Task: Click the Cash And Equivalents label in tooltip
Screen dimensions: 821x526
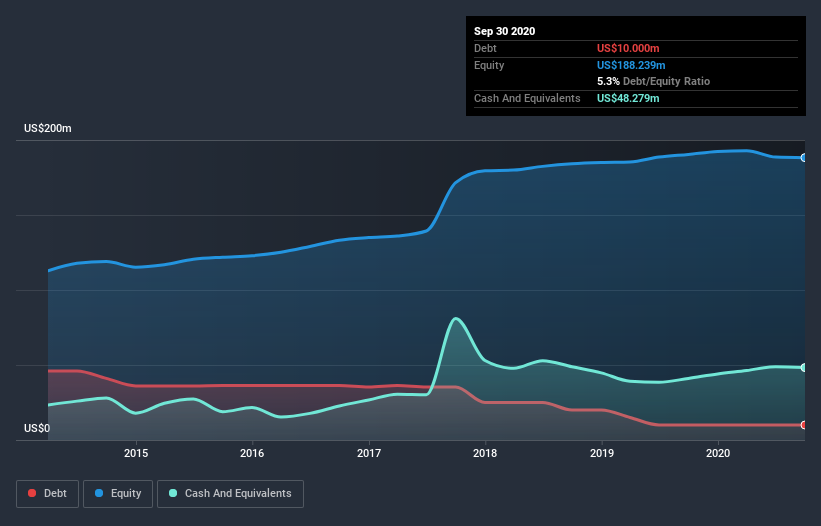Action: [x=527, y=98]
